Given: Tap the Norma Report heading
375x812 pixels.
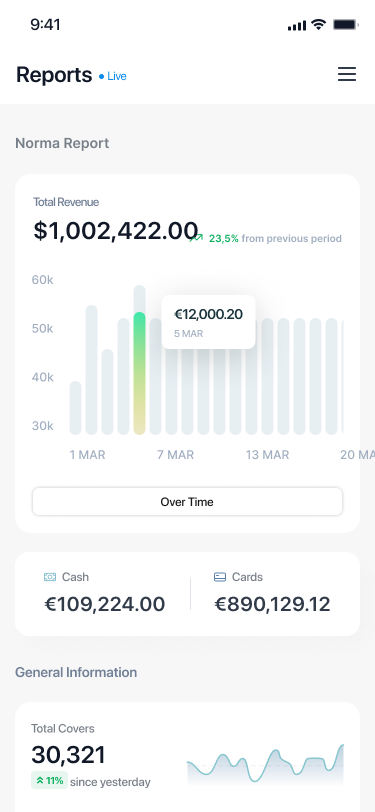Looking at the screenshot, I should coord(62,143).
